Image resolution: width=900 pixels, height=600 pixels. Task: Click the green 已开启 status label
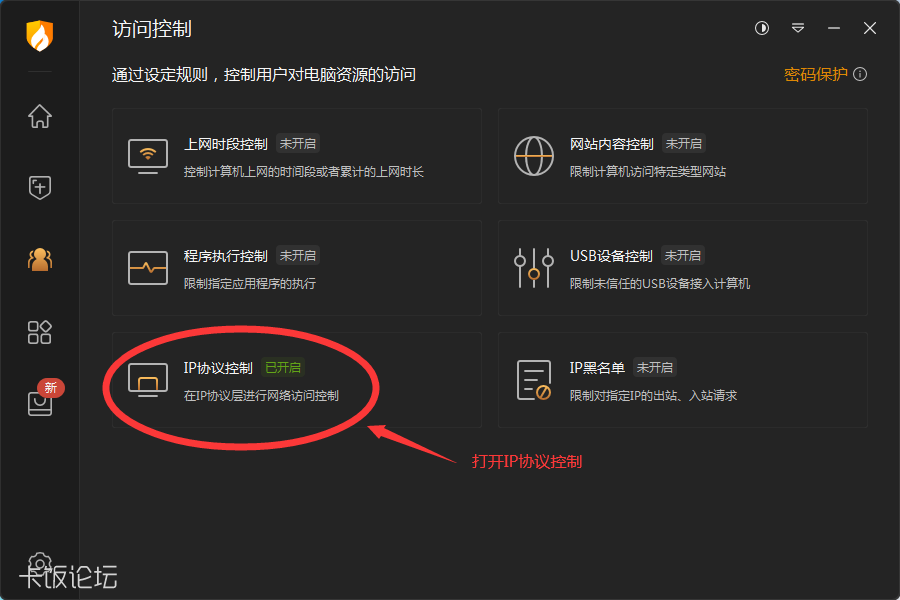point(283,367)
